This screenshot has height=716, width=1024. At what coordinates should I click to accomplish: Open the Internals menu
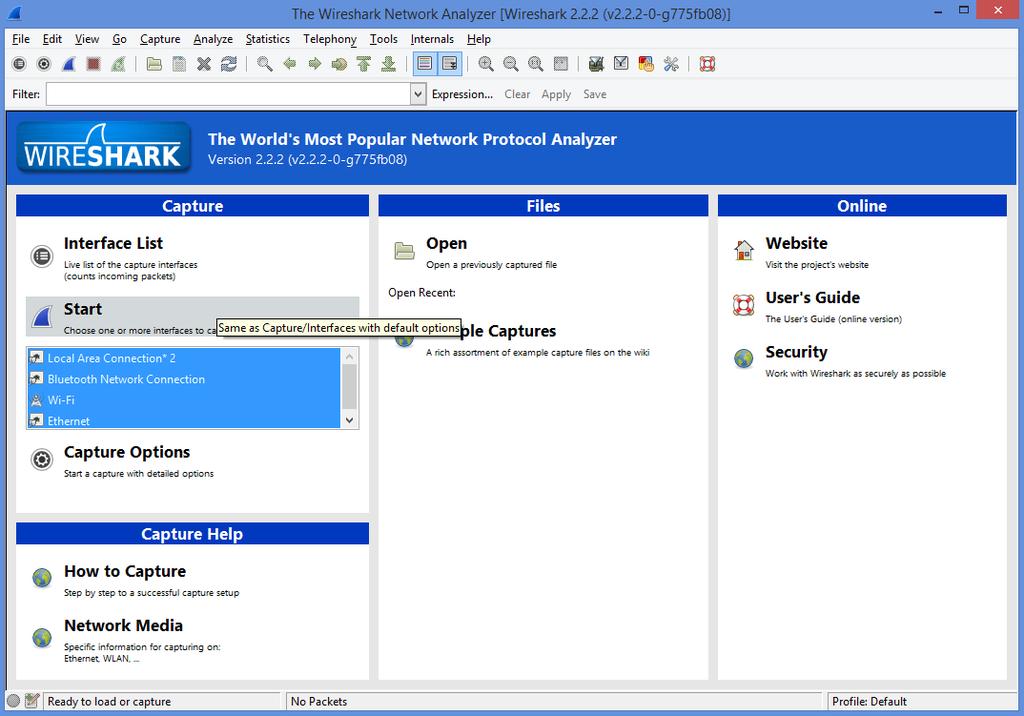point(432,39)
